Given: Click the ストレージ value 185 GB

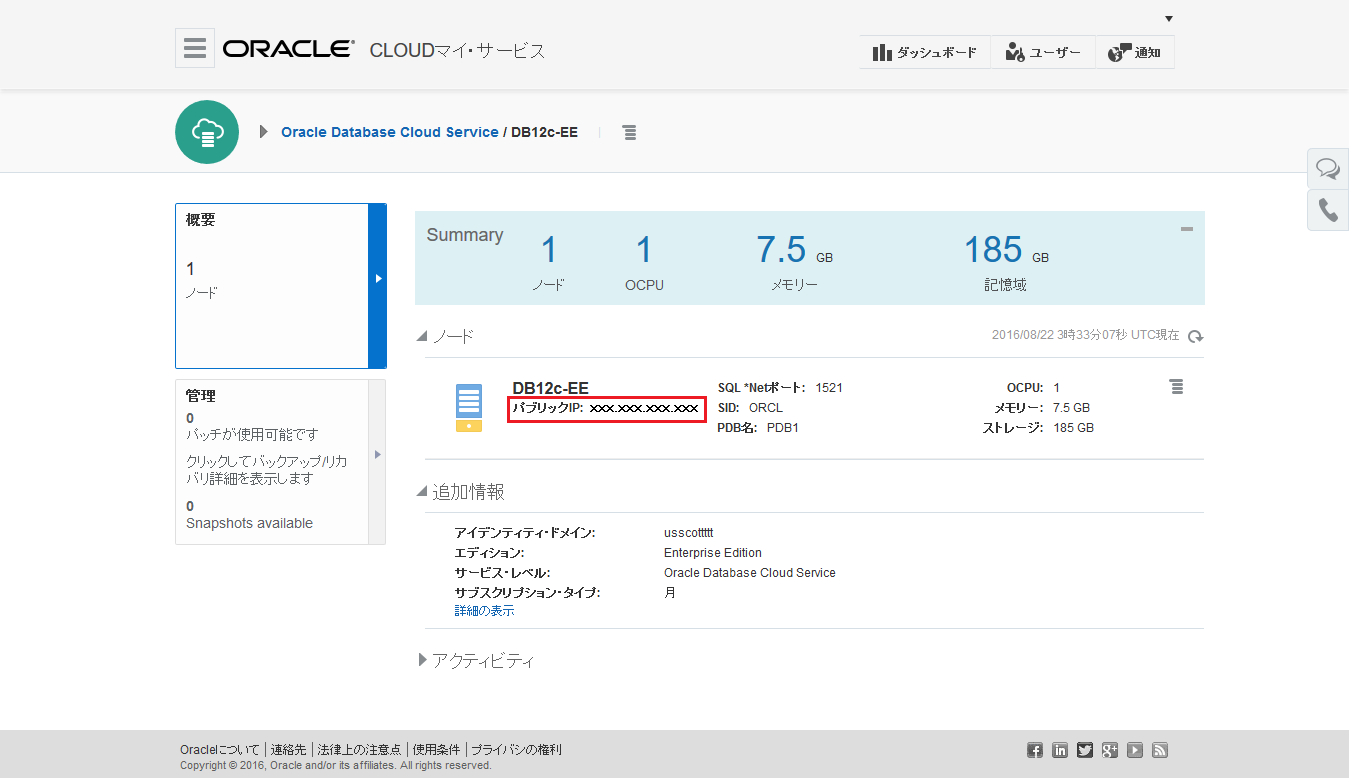Looking at the screenshot, I should pyautogui.click(x=1073, y=428).
